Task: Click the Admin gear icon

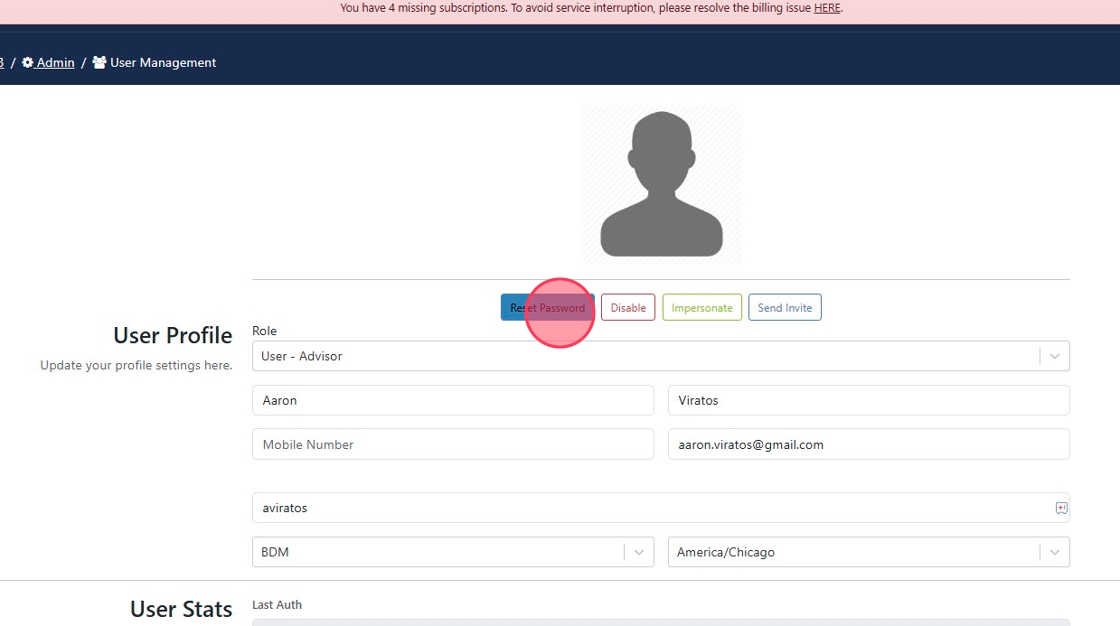Action: pyautogui.click(x=27, y=62)
